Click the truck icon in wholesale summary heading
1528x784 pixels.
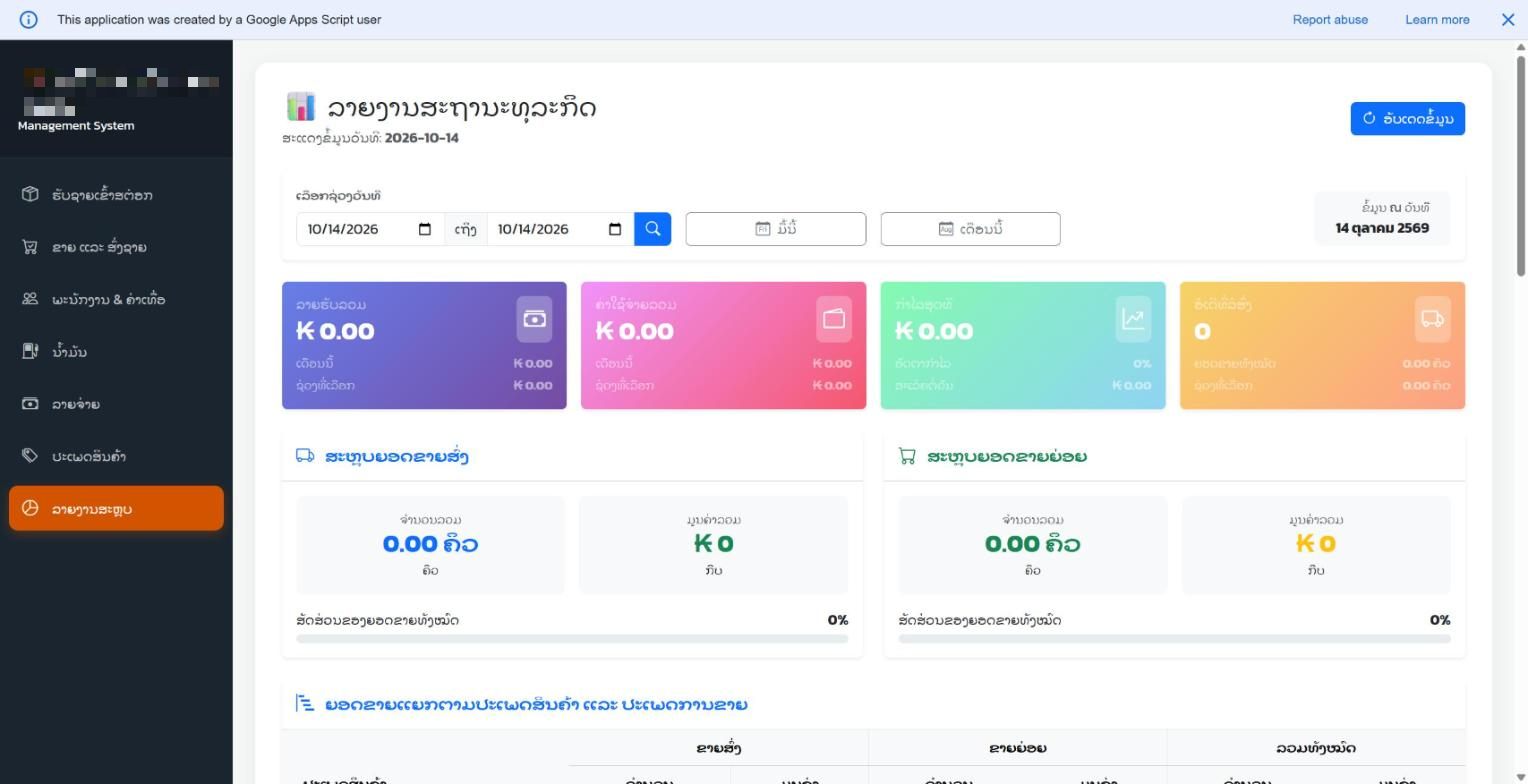[305, 456]
